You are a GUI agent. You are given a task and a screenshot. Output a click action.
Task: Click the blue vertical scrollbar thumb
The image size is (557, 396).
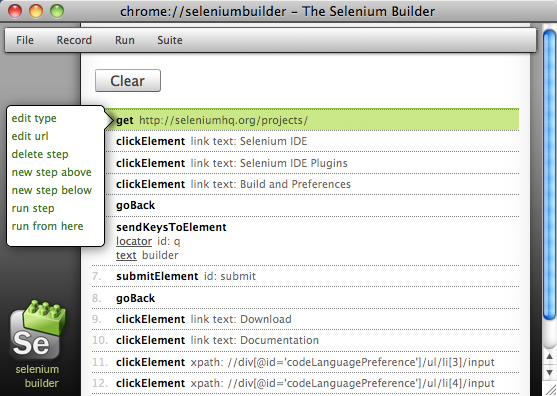(550, 174)
